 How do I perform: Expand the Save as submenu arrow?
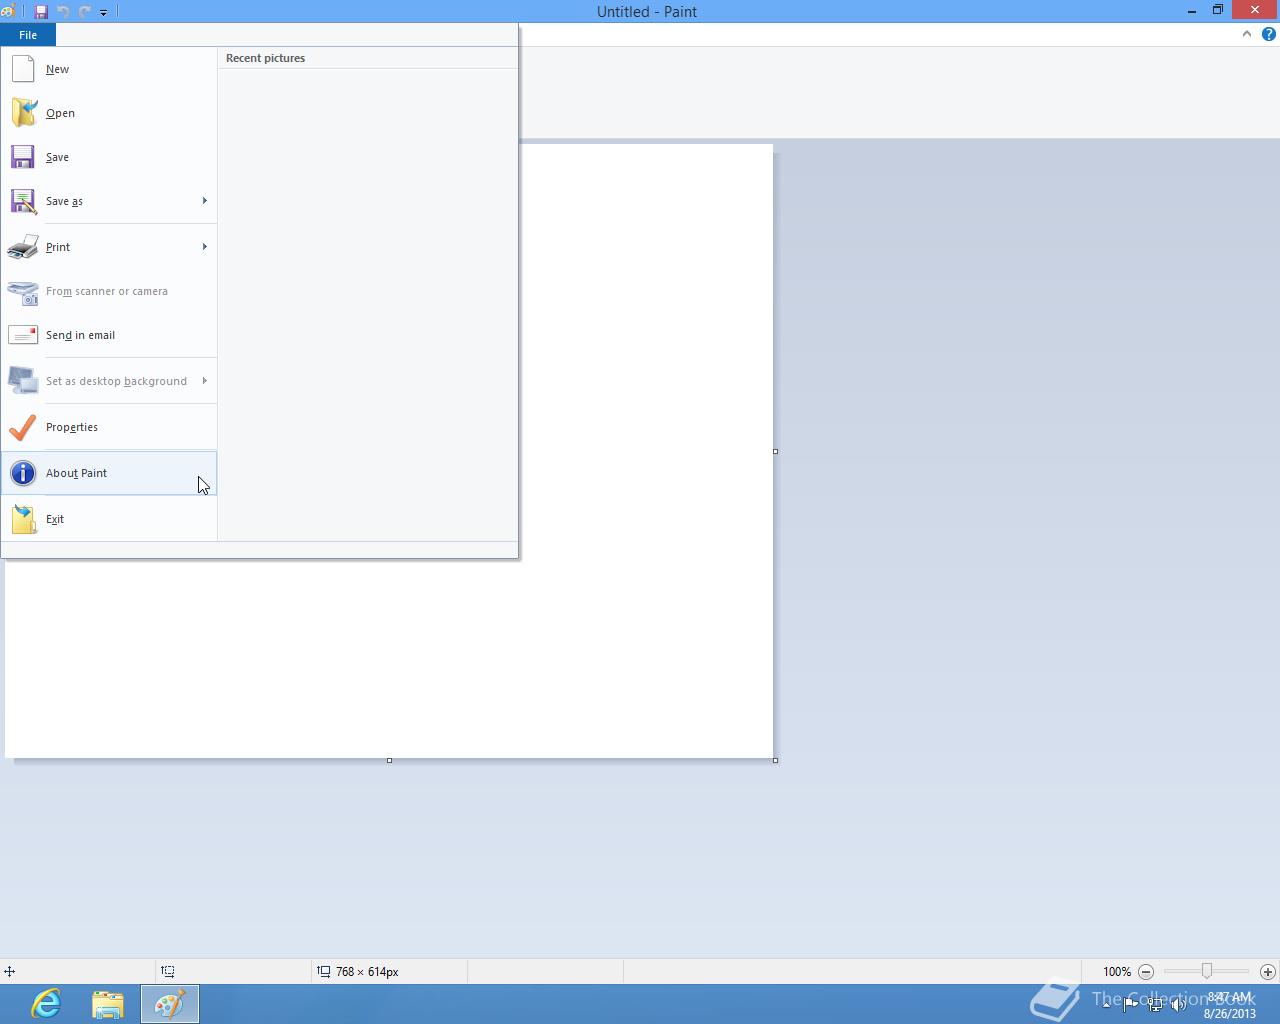tap(205, 201)
